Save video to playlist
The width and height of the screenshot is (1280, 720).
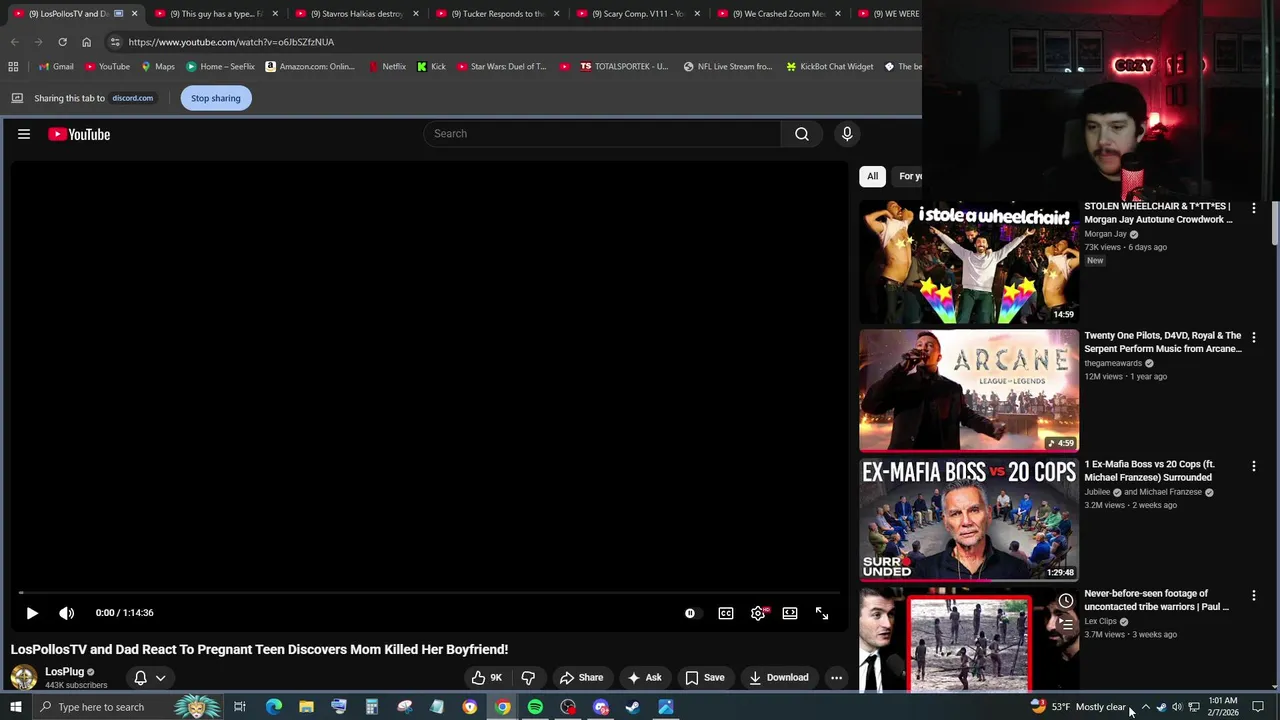click(705, 677)
